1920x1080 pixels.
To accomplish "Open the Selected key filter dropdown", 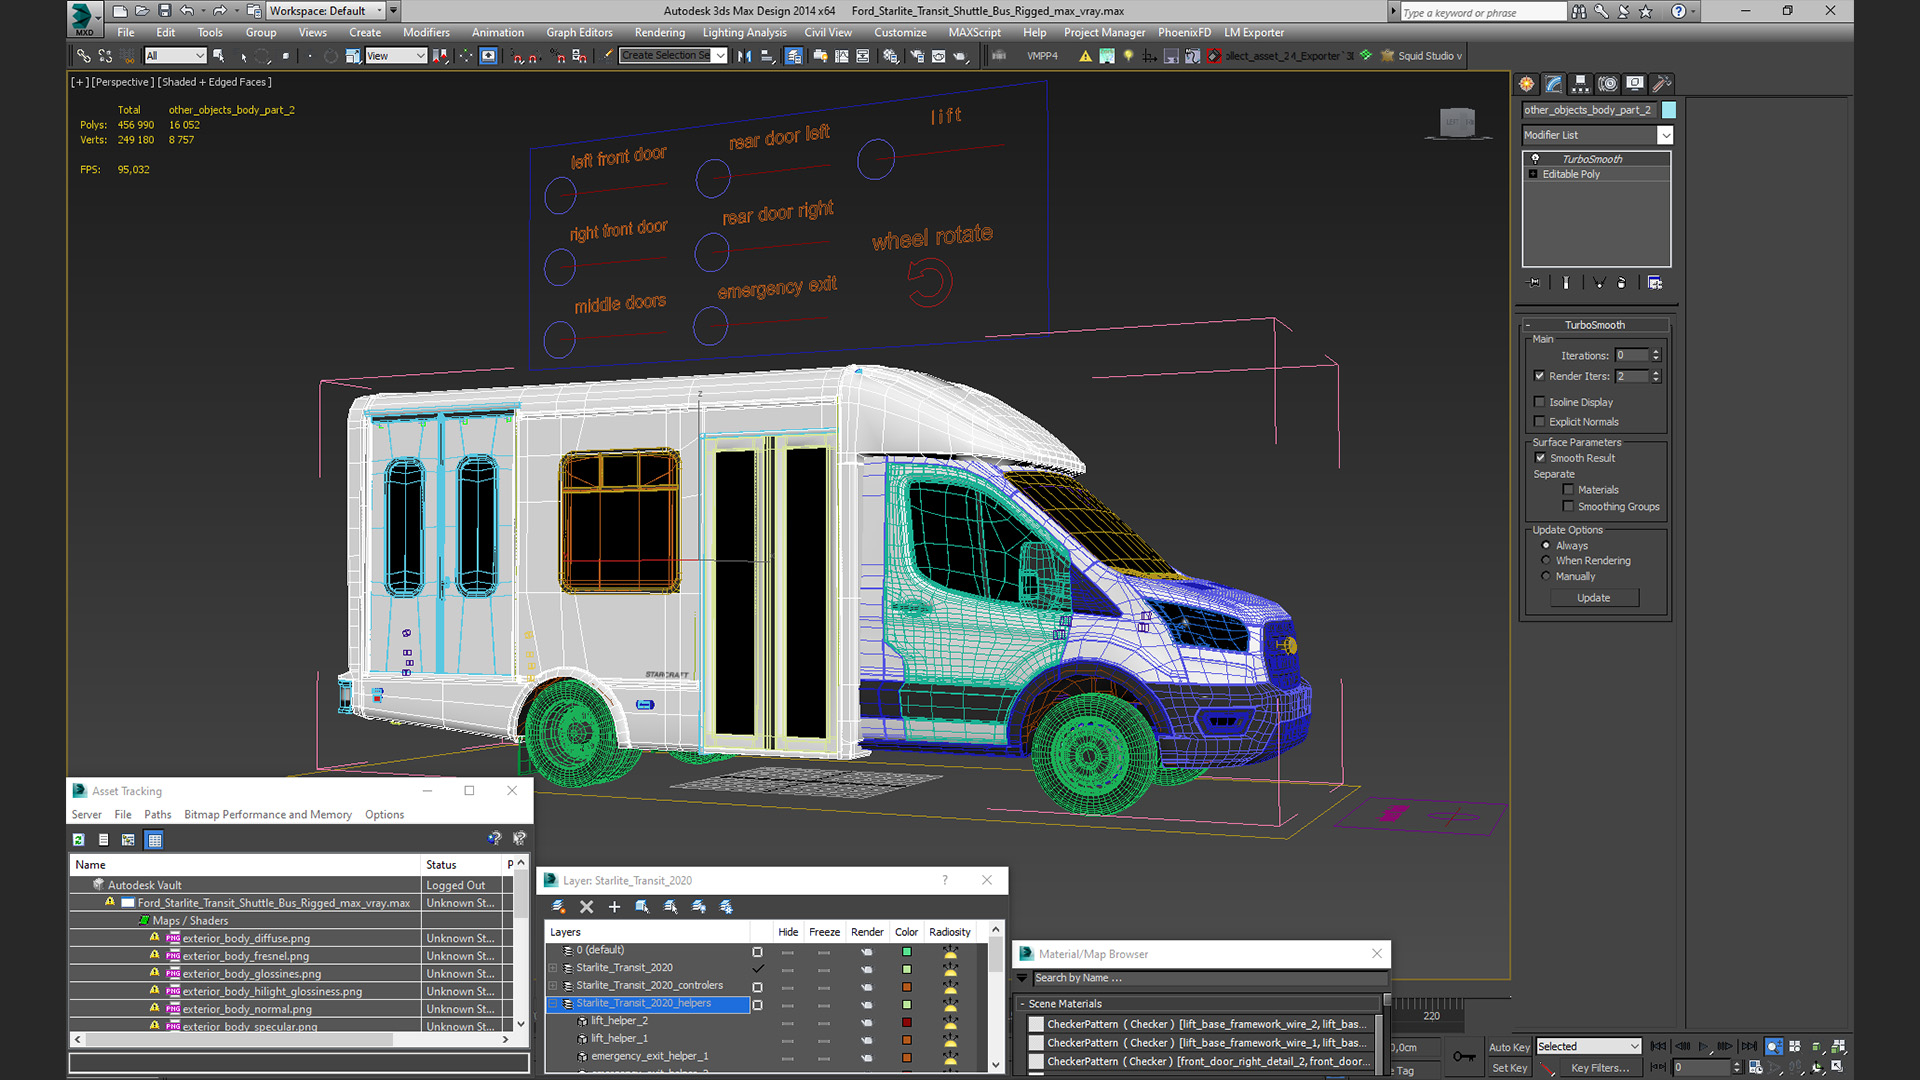I will tap(1589, 1046).
